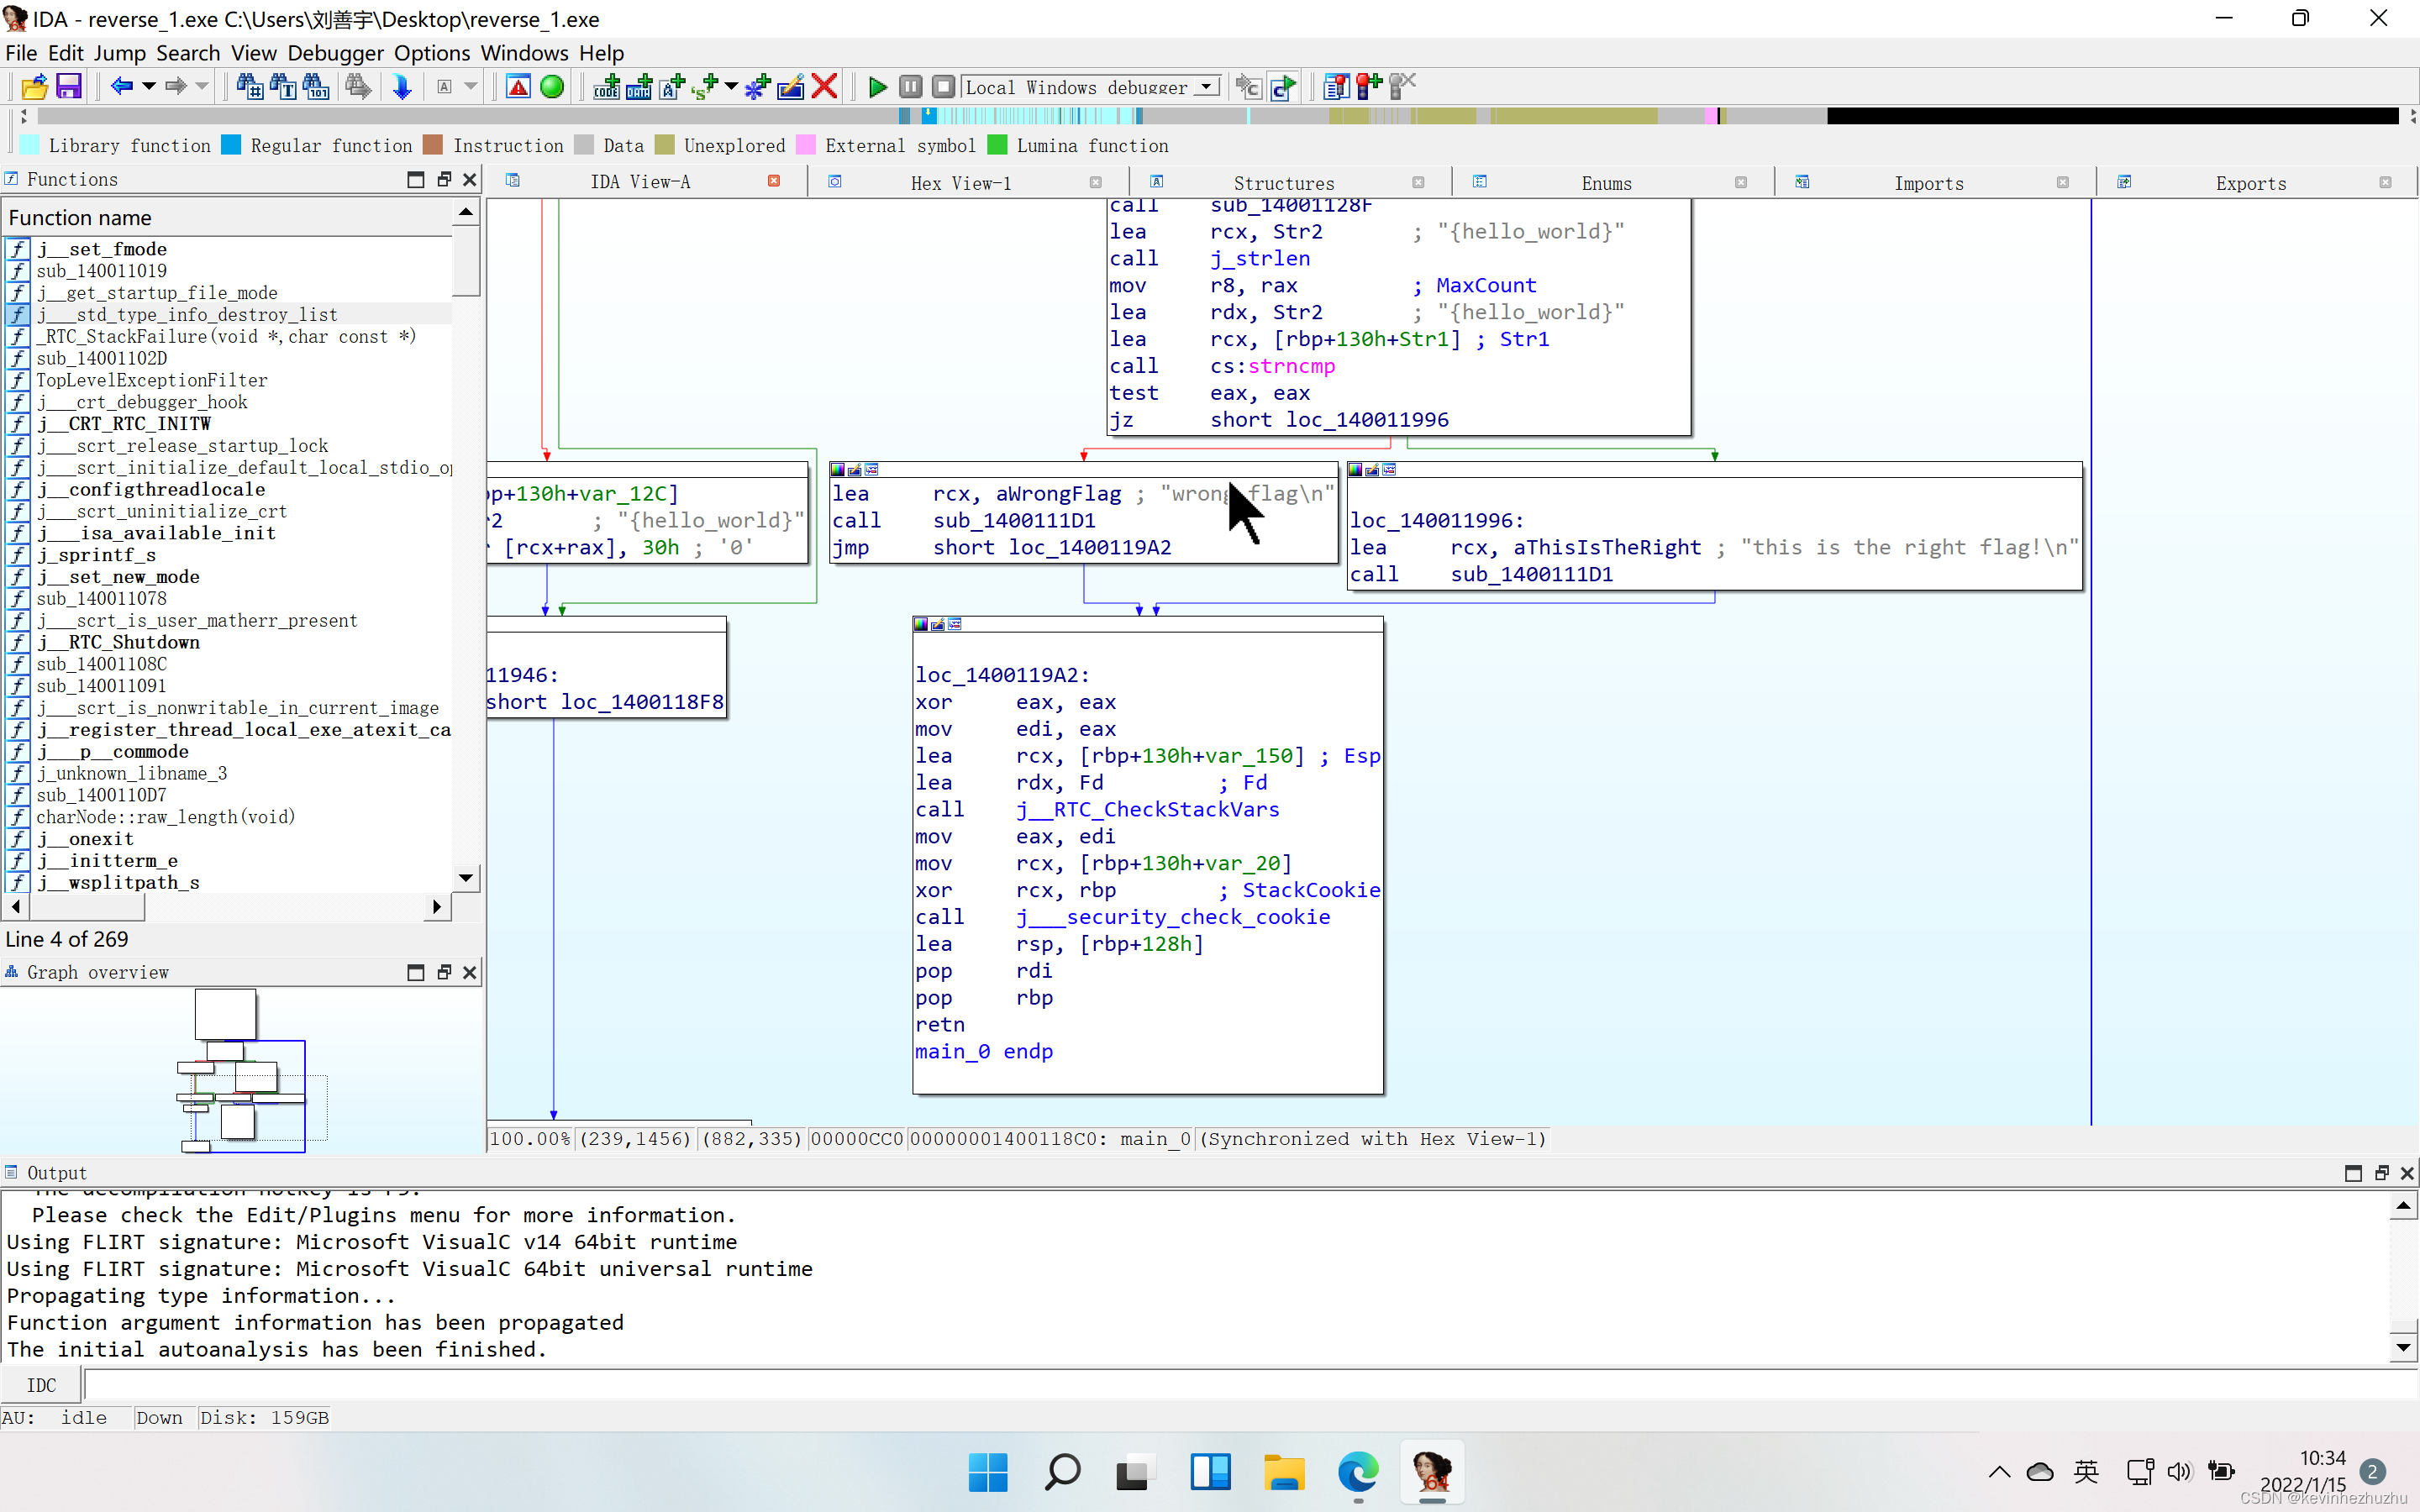Open the Local Windows debugger dropdown
This screenshot has width=2420, height=1512.
coord(1207,87)
